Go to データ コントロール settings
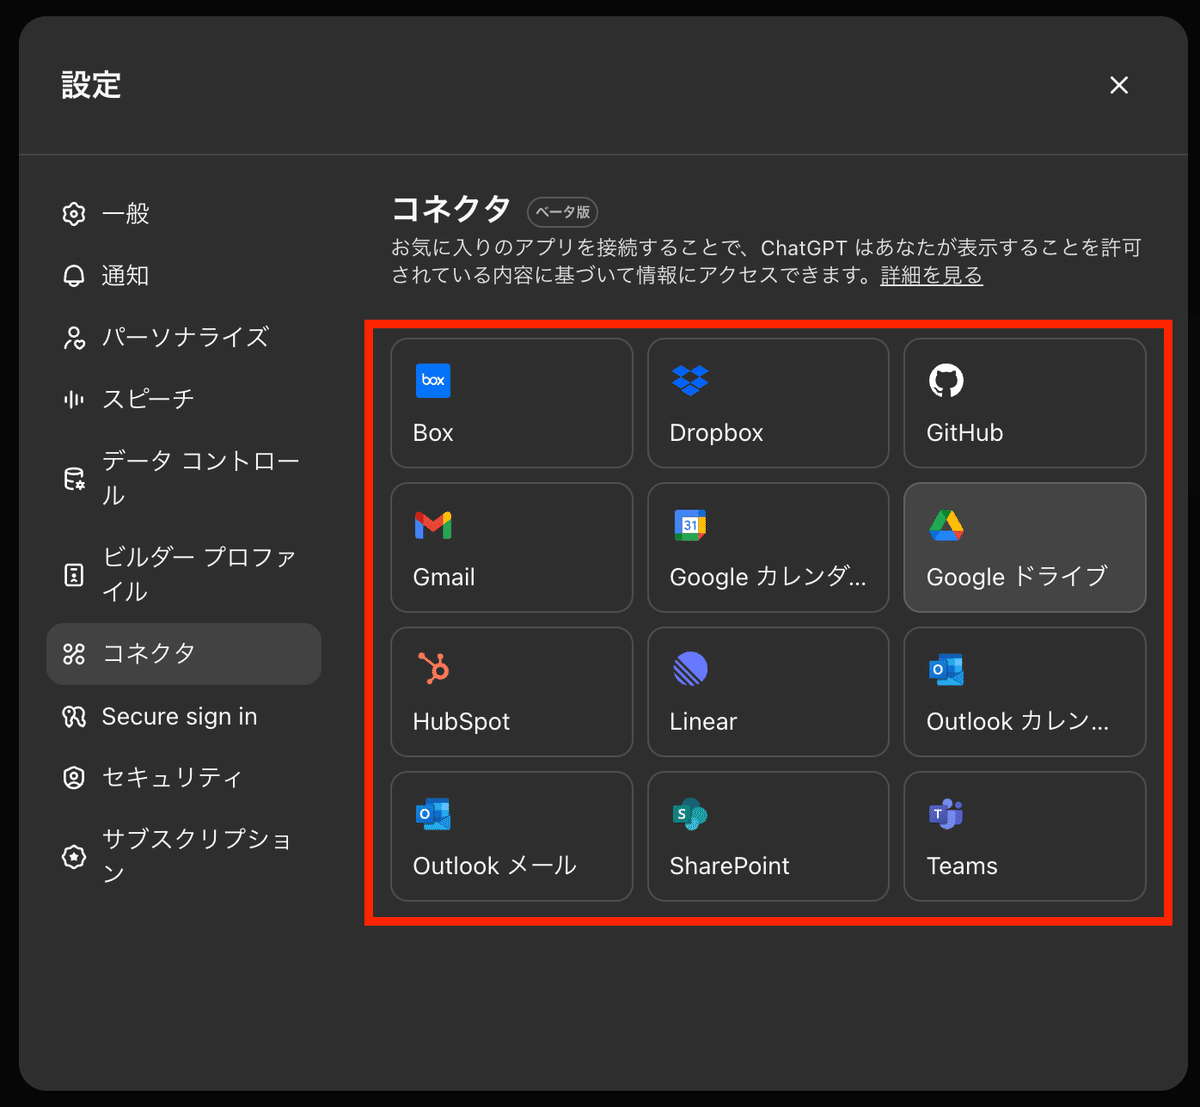This screenshot has height=1107, width=1200. point(185,477)
